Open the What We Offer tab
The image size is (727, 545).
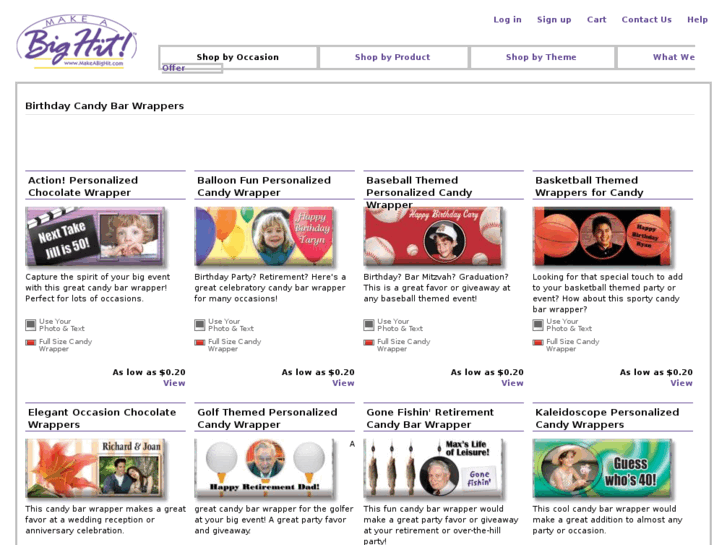[674, 57]
